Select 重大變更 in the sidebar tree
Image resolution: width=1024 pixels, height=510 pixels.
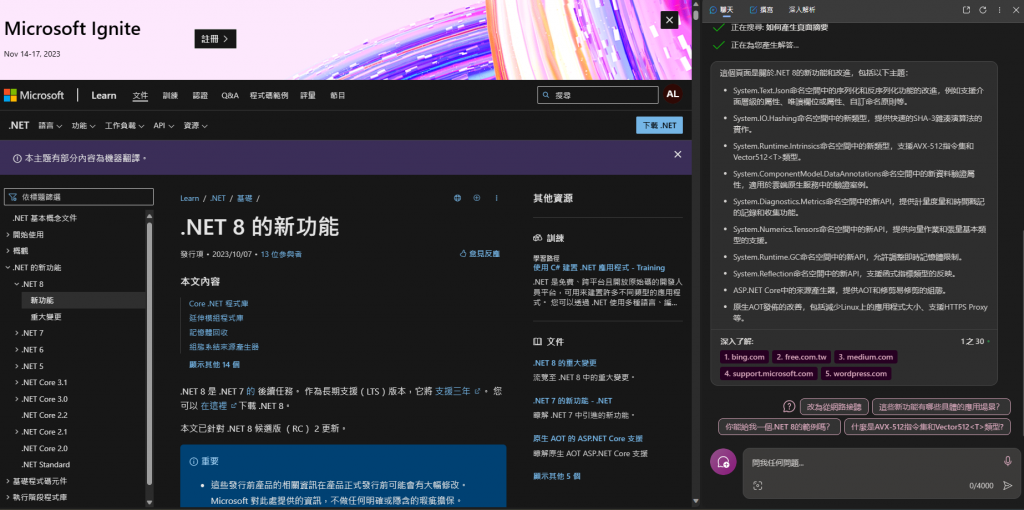pos(46,317)
